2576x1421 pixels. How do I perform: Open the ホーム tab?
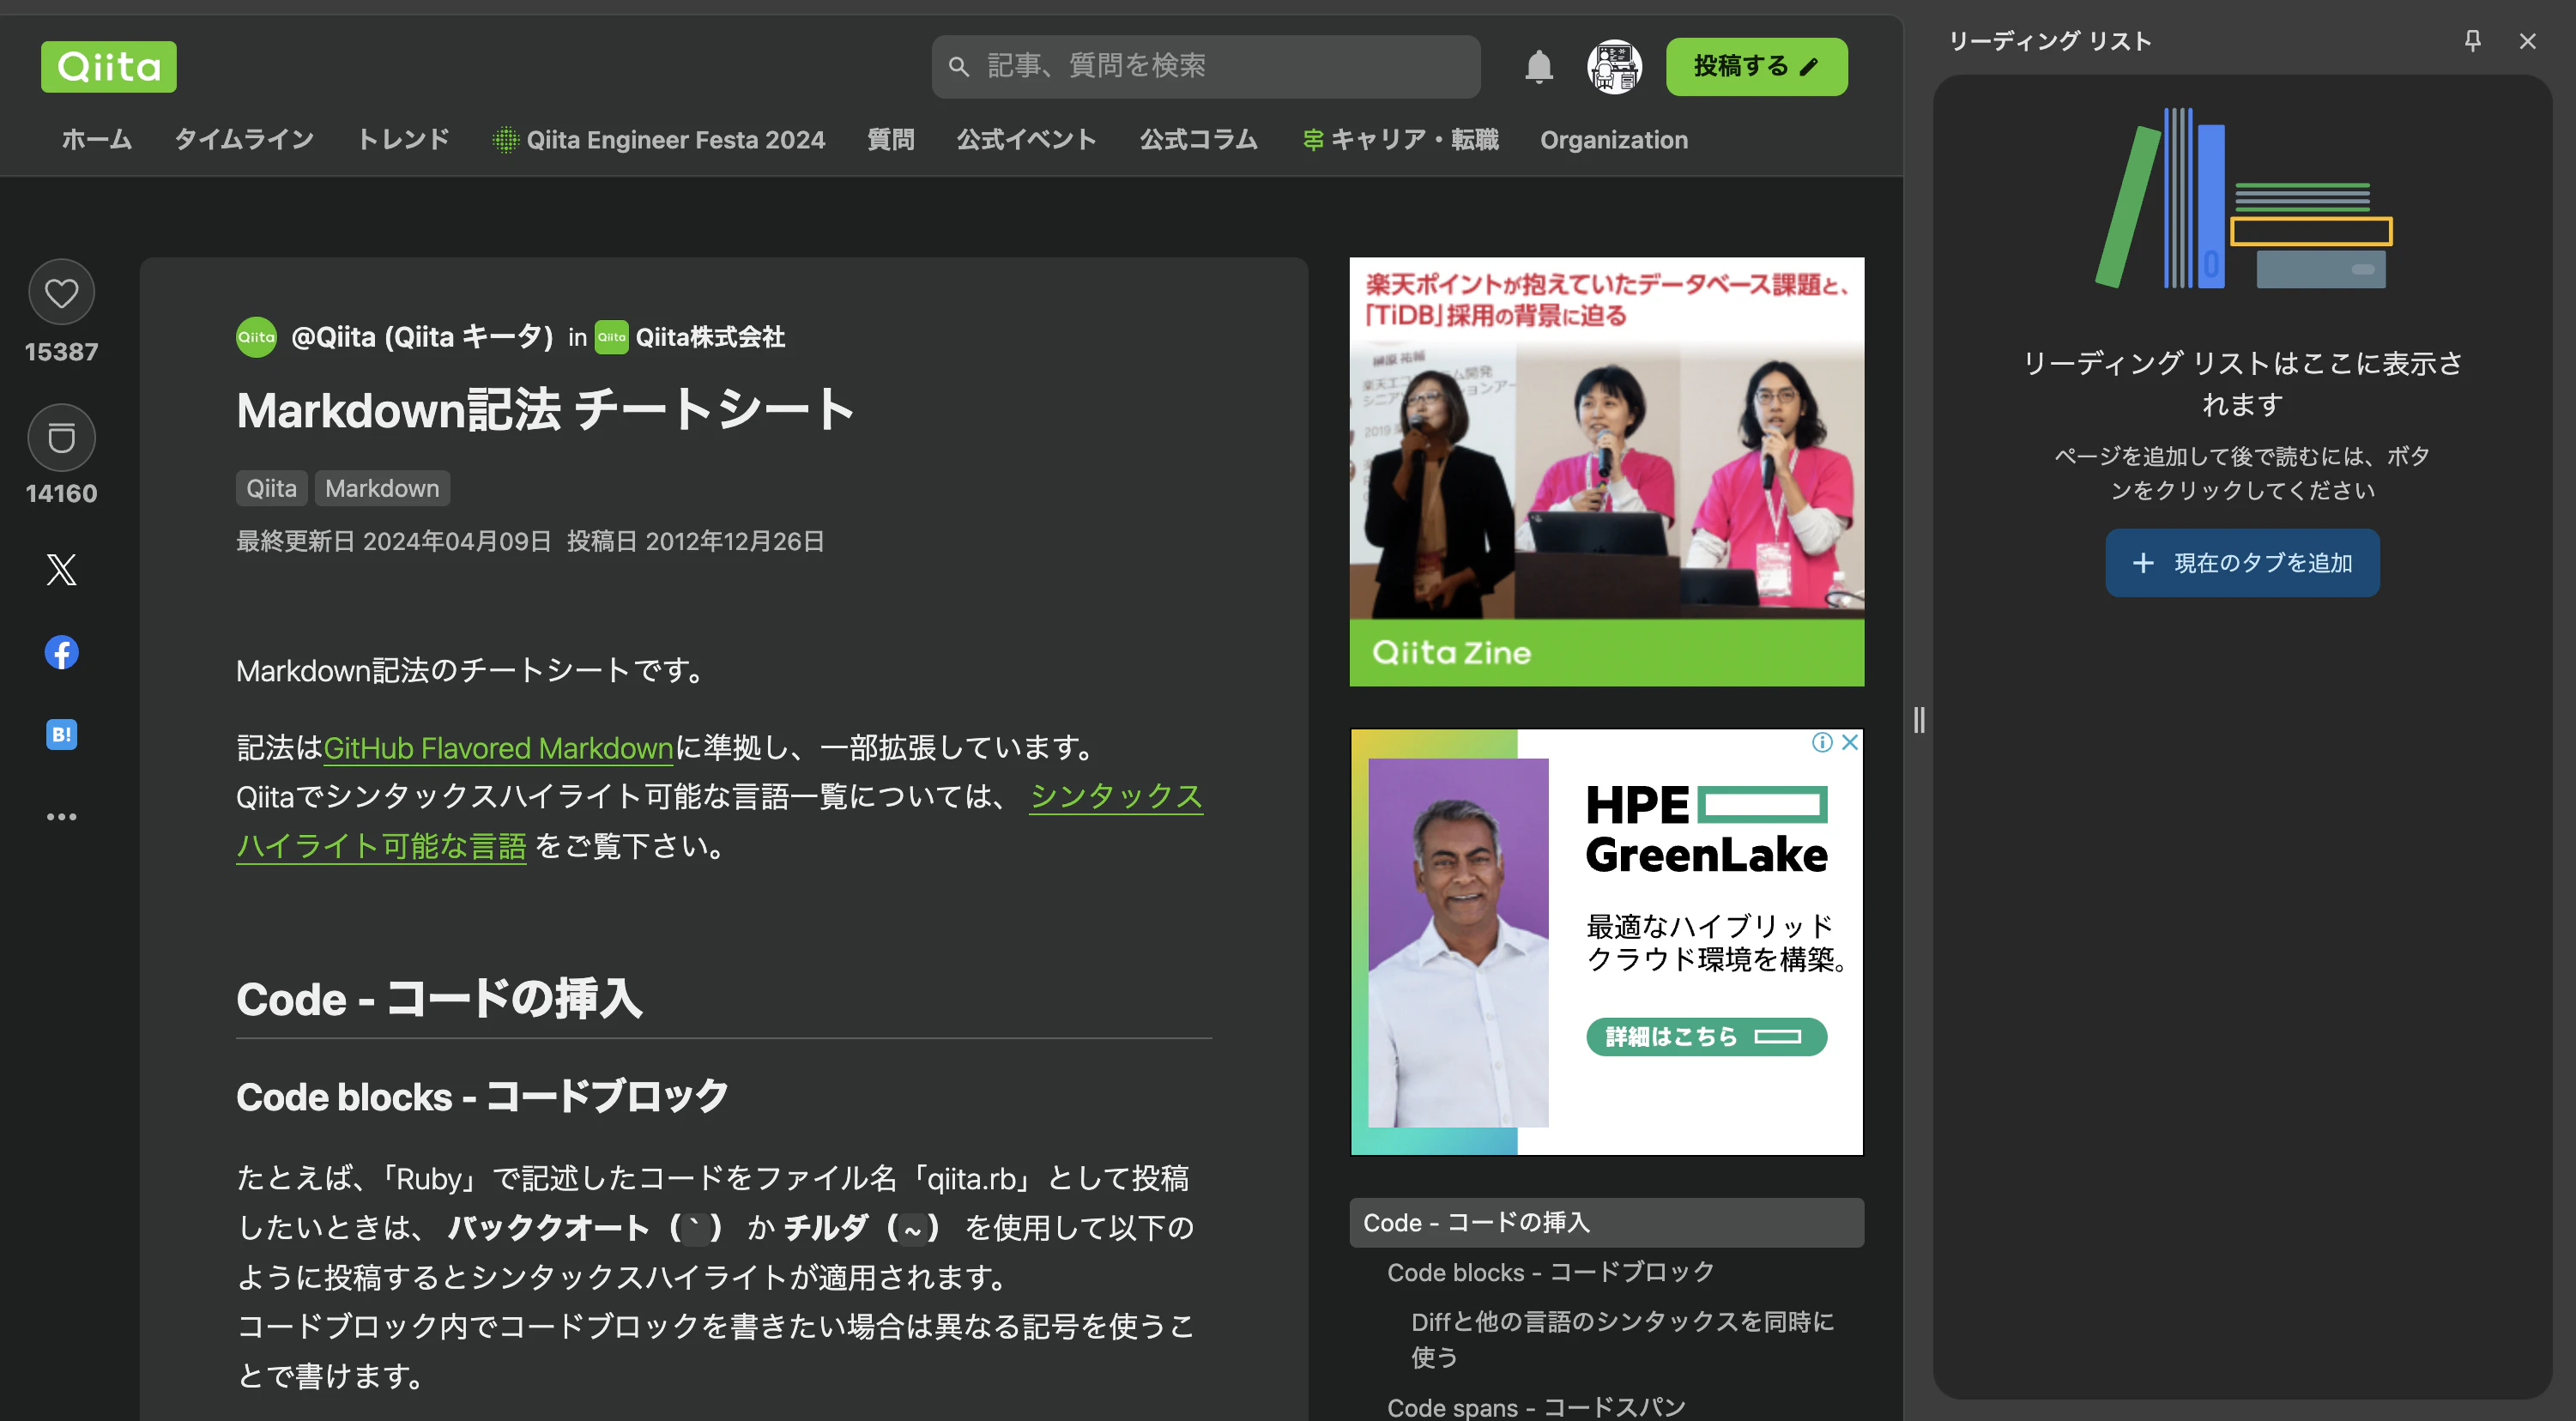pos(97,140)
